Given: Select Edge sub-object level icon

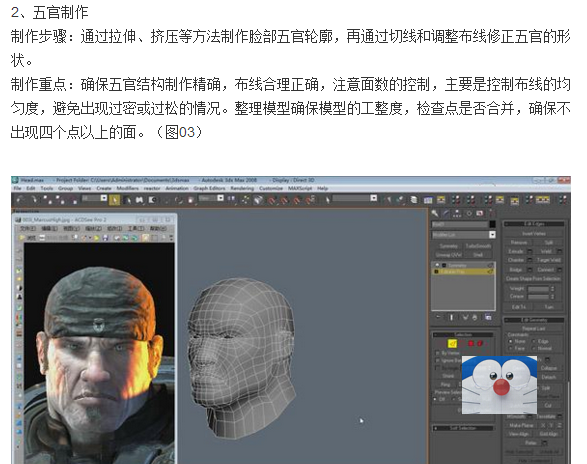Looking at the screenshot, I should coord(452,343).
